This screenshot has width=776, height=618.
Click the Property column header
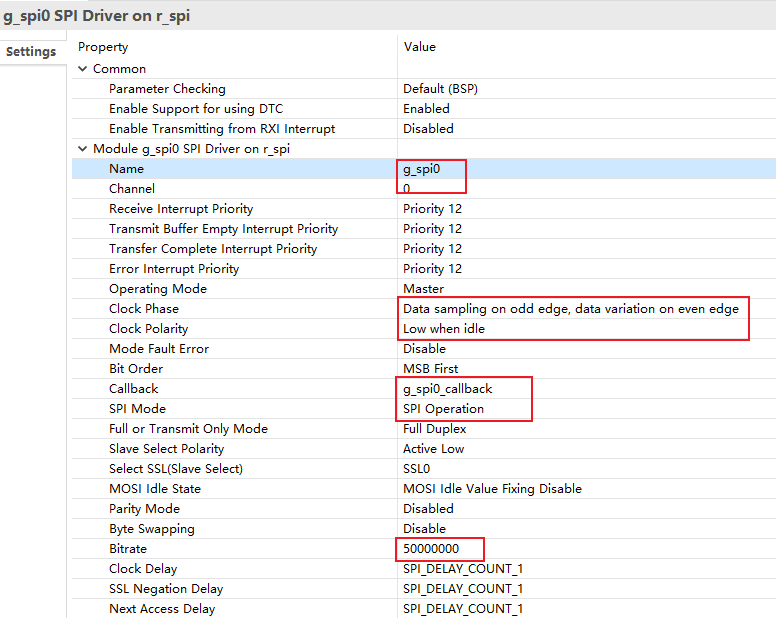point(103,47)
